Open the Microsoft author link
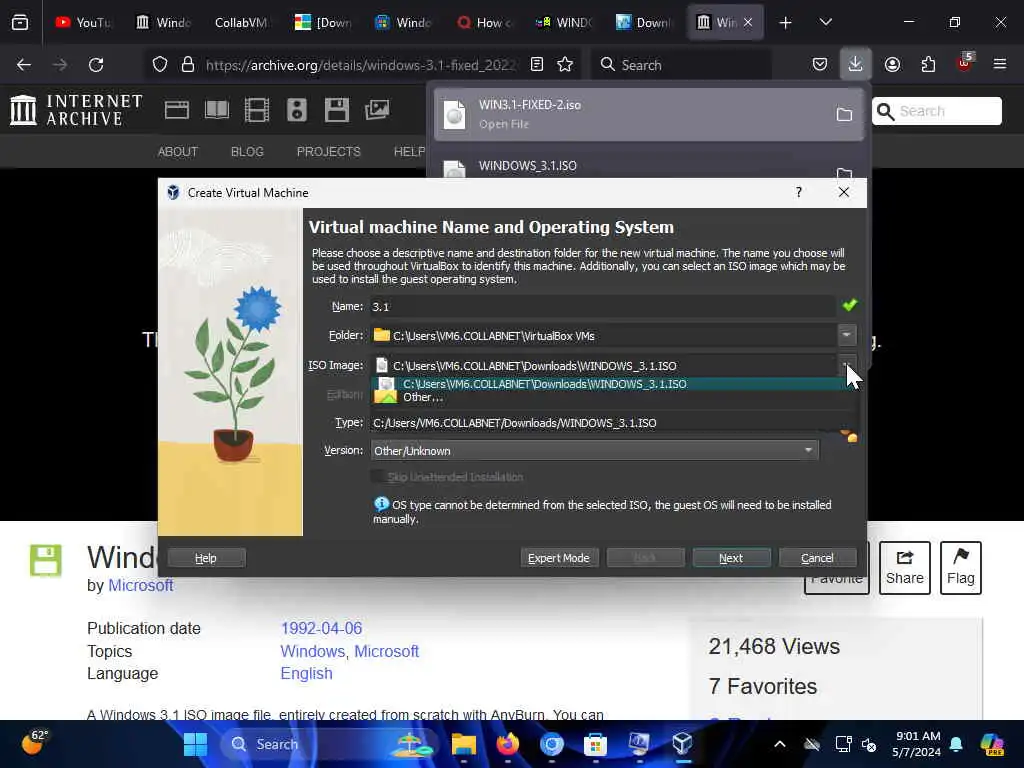This screenshot has height=768, width=1024. point(140,585)
